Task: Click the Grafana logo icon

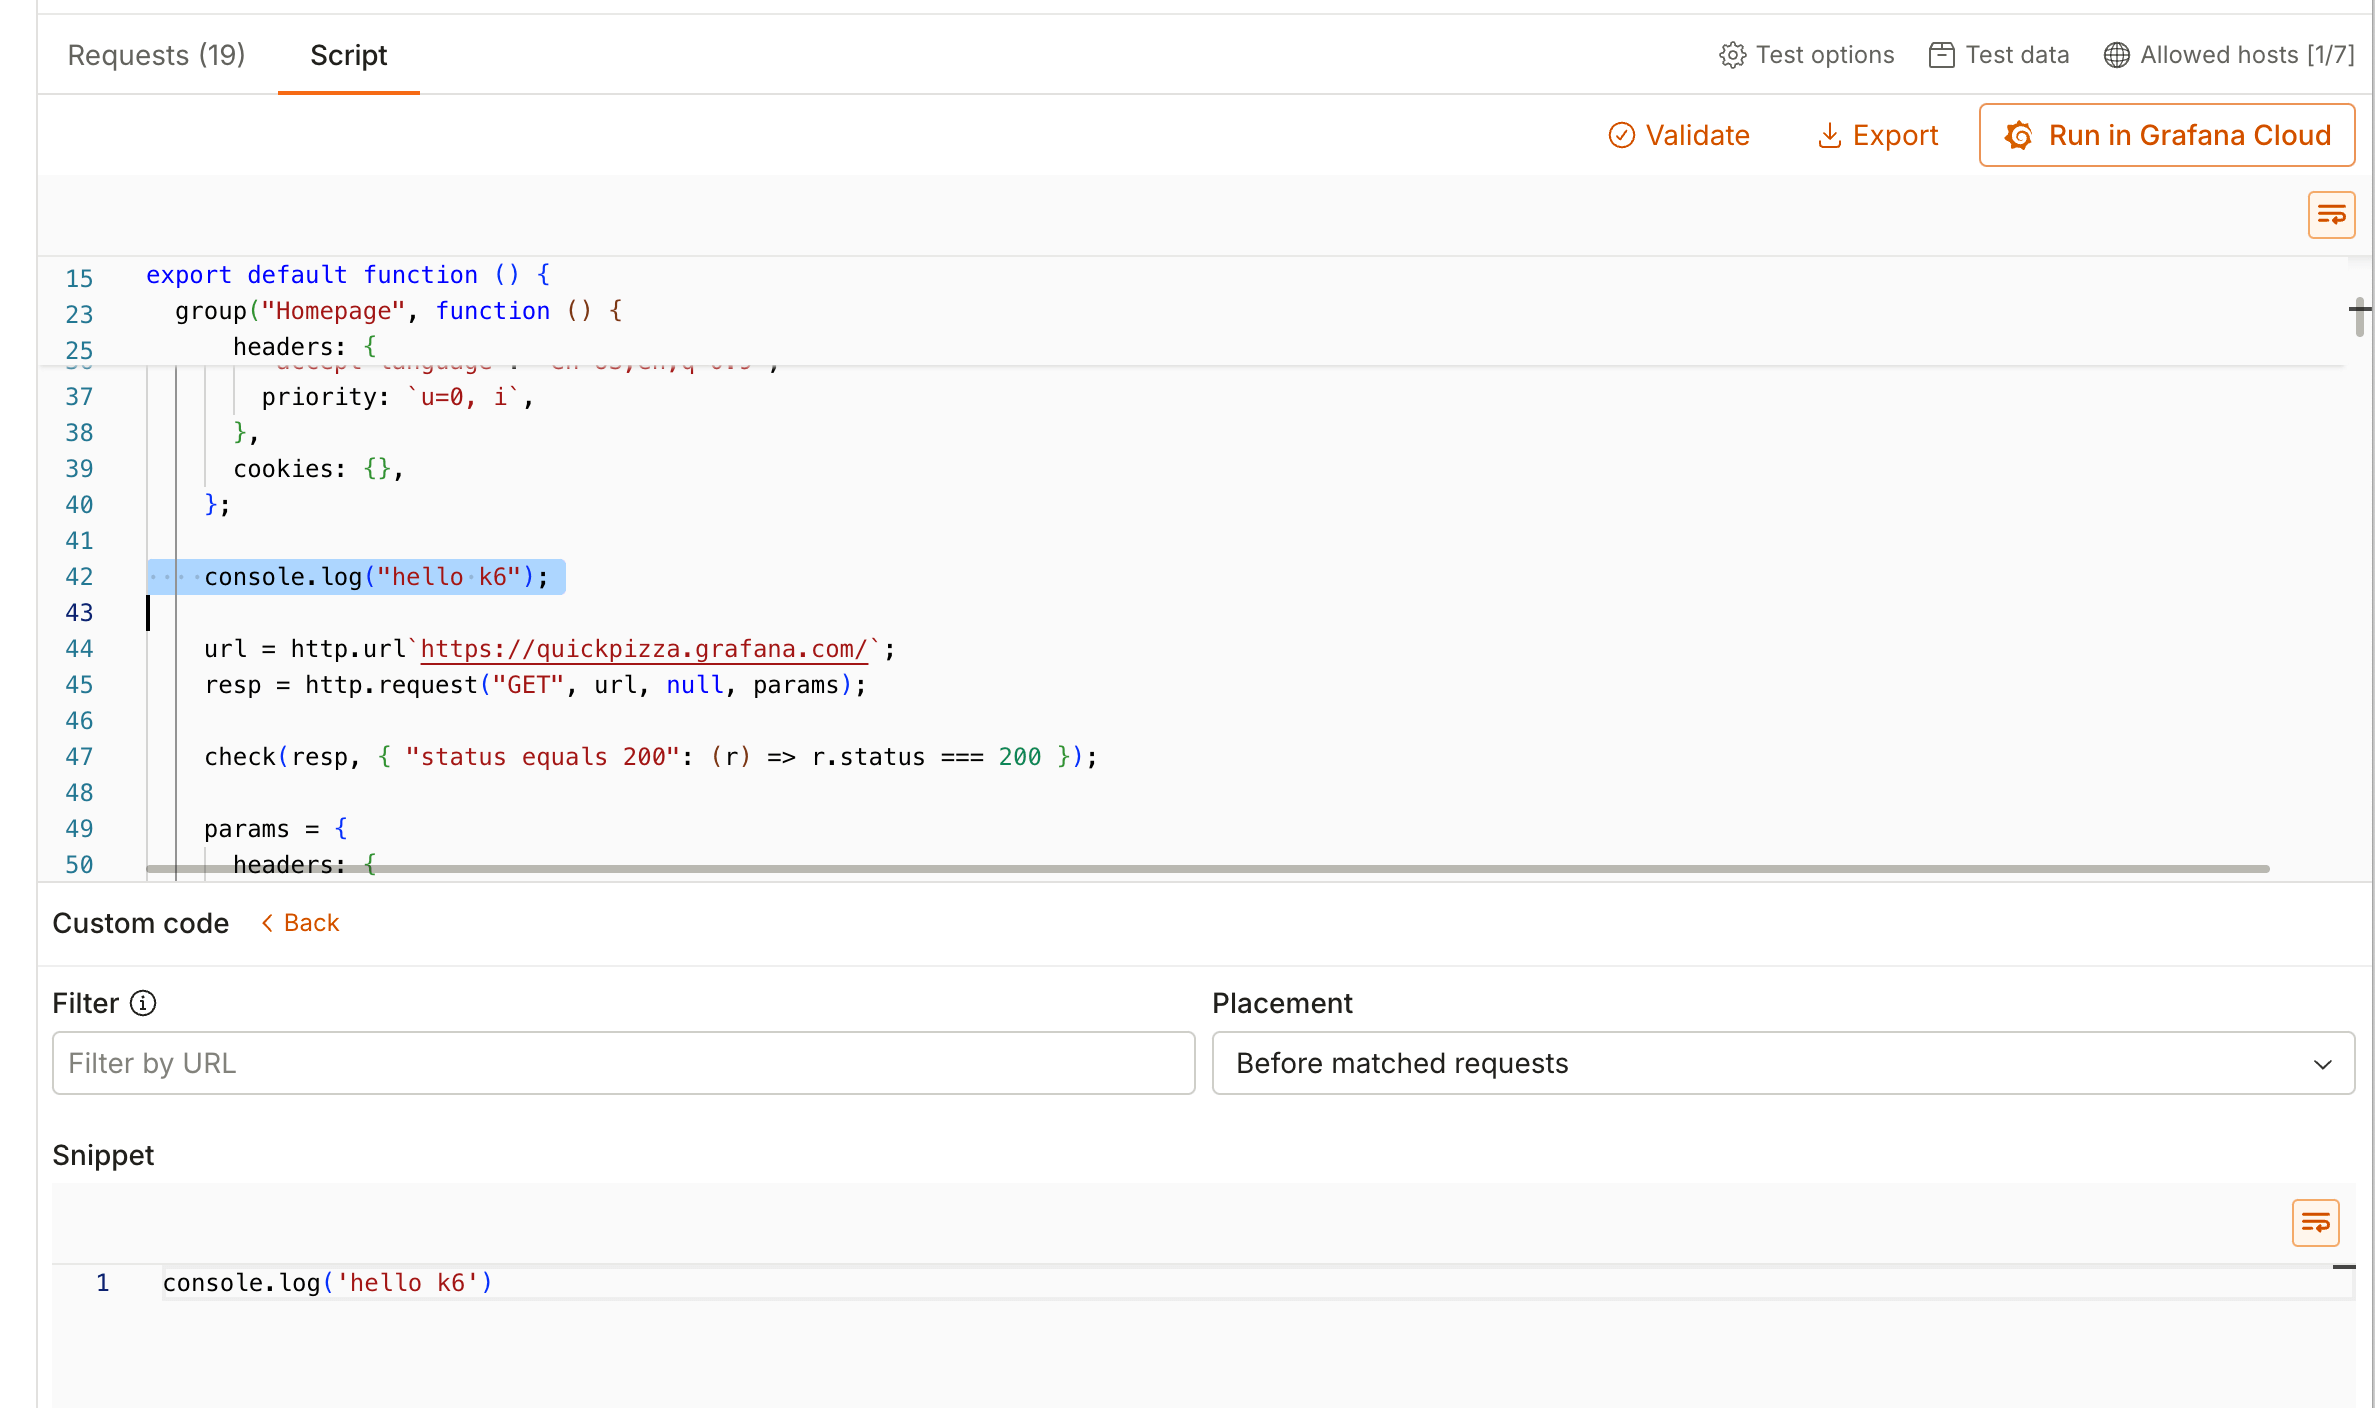Action: (2019, 135)
